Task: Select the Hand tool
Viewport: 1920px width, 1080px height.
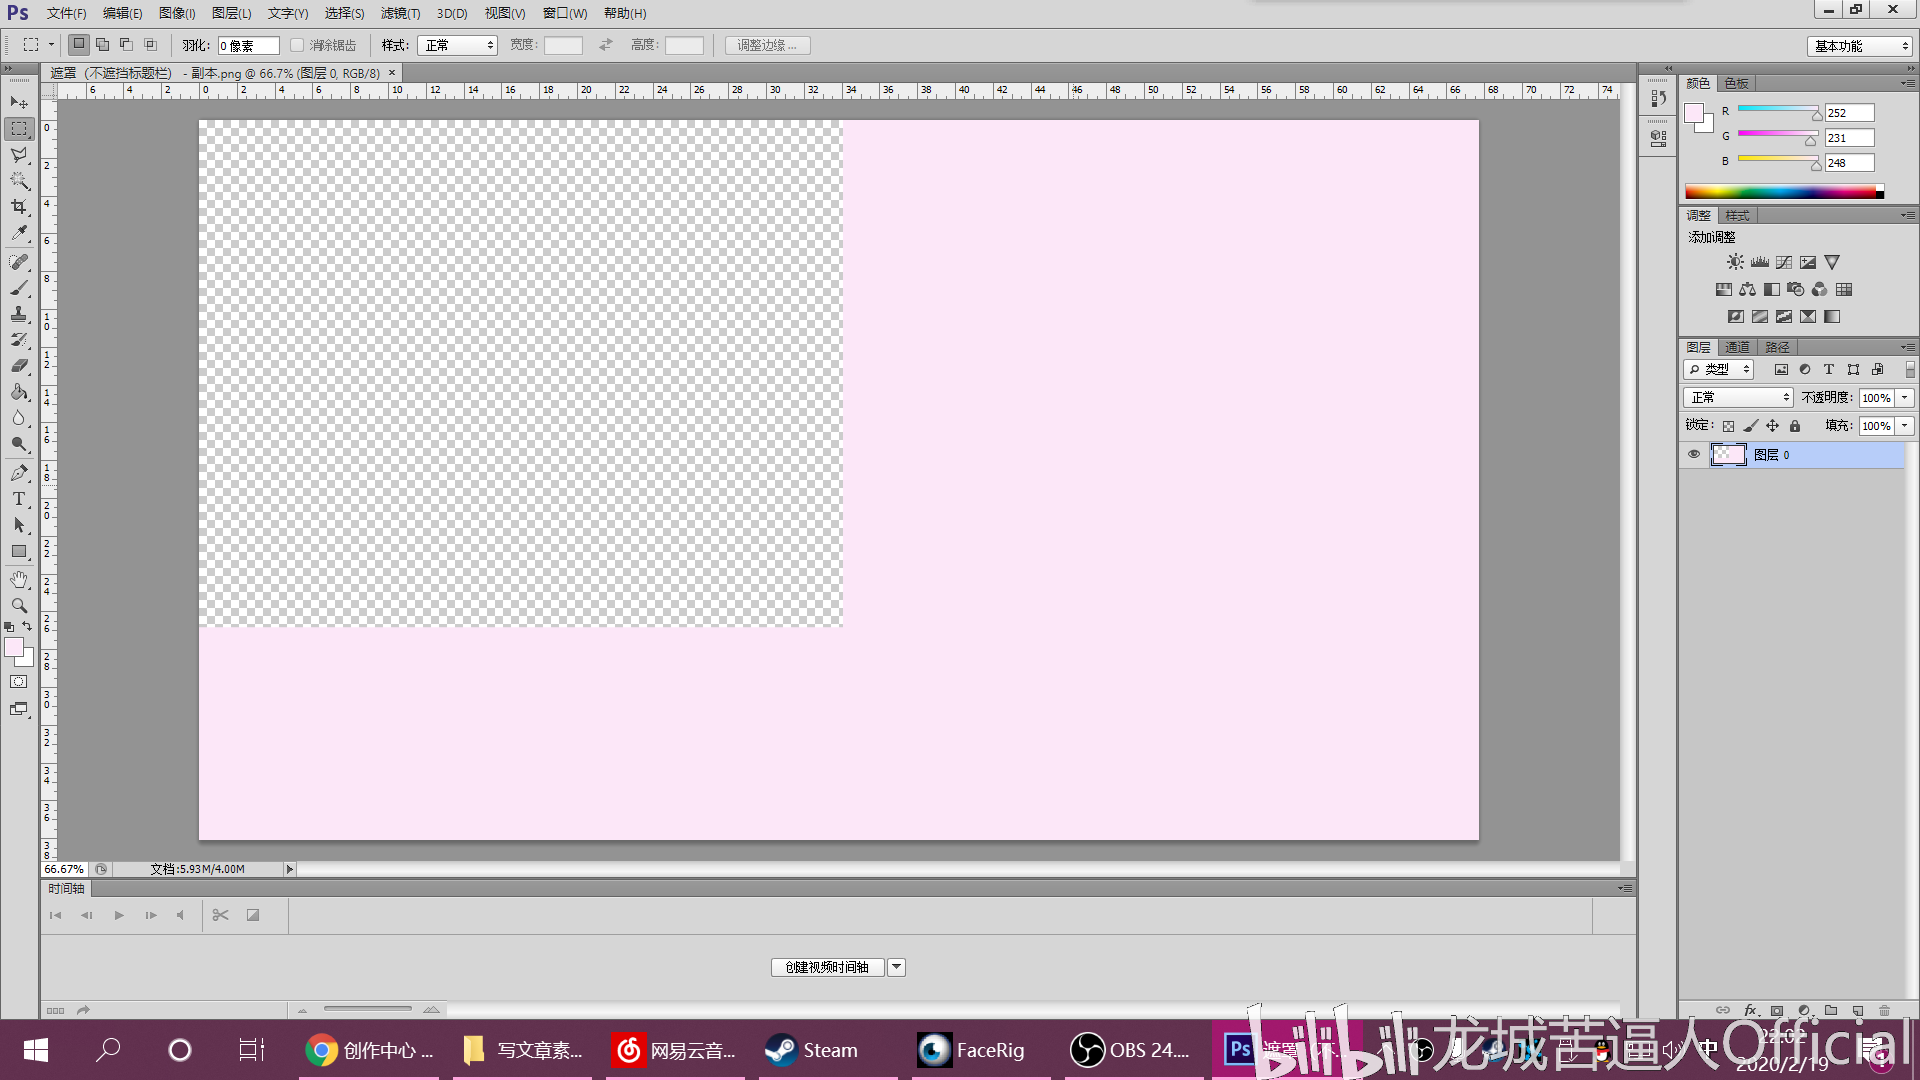Action: click(x=19, y=580)
